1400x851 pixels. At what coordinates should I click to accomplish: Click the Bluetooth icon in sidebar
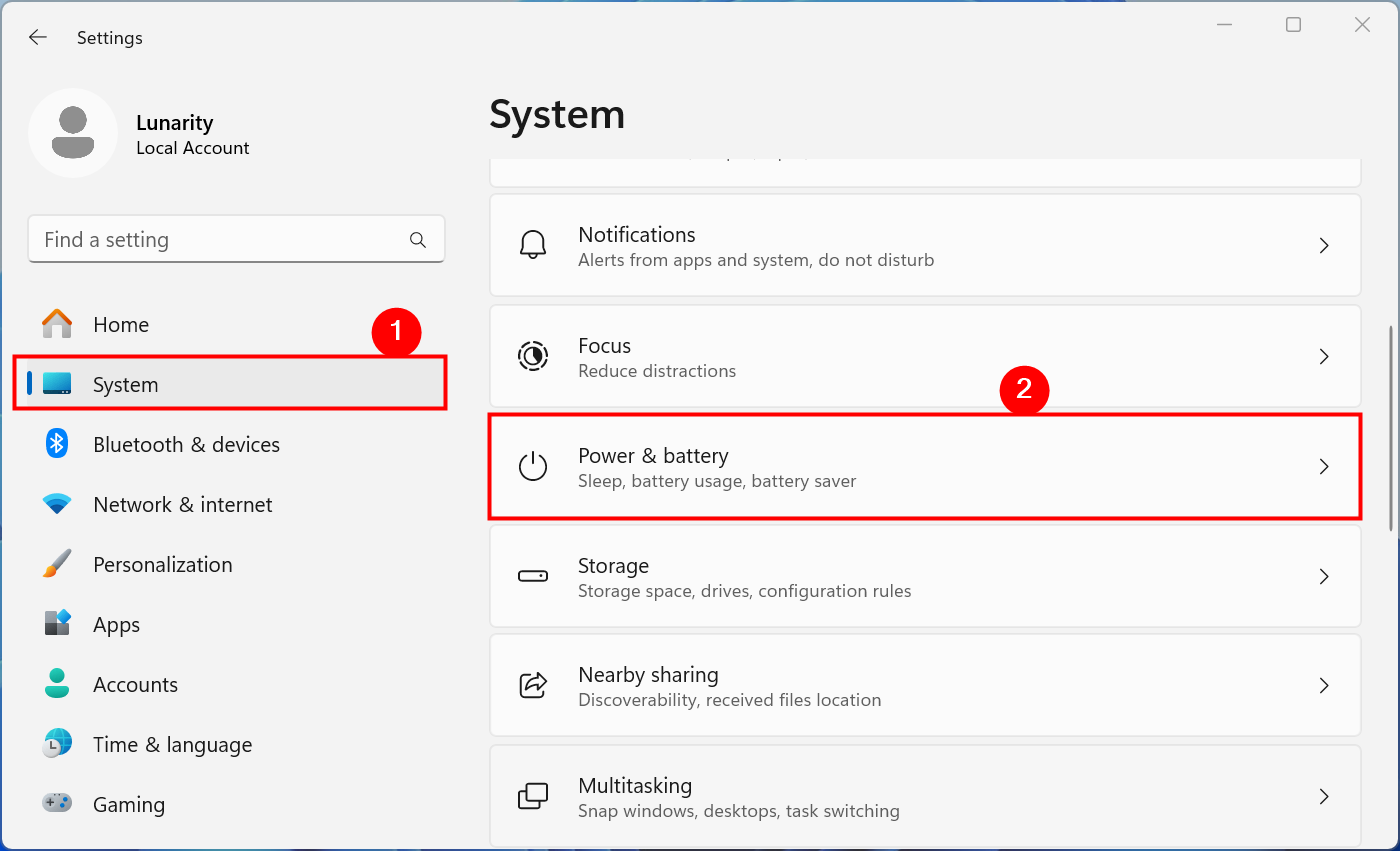57,444
